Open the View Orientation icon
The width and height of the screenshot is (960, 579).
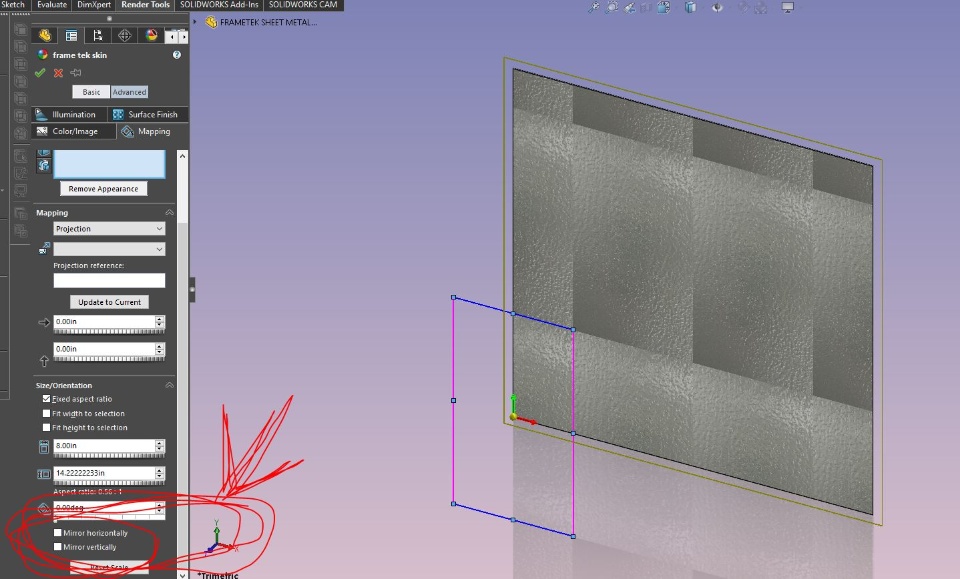coord(664,7)
